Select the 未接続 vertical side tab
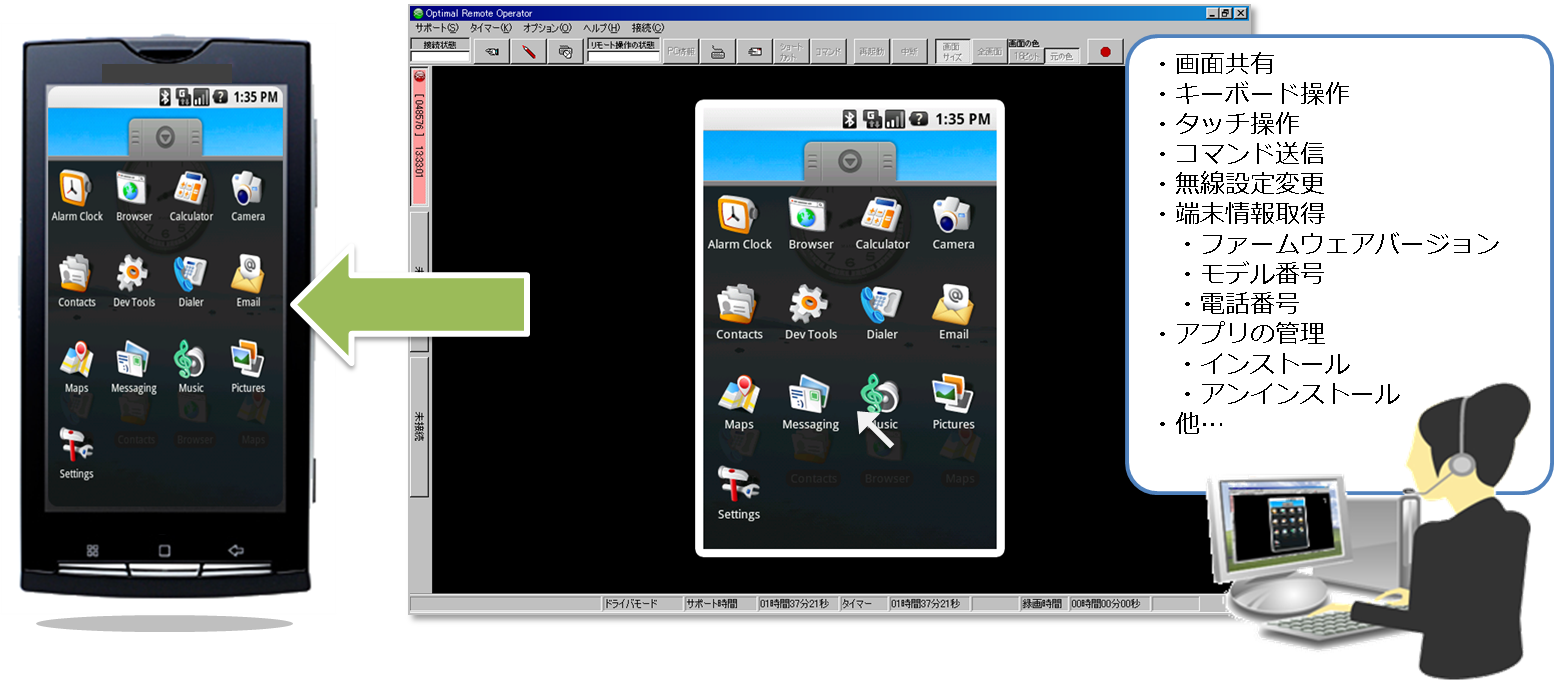 [x=420, y=424]
